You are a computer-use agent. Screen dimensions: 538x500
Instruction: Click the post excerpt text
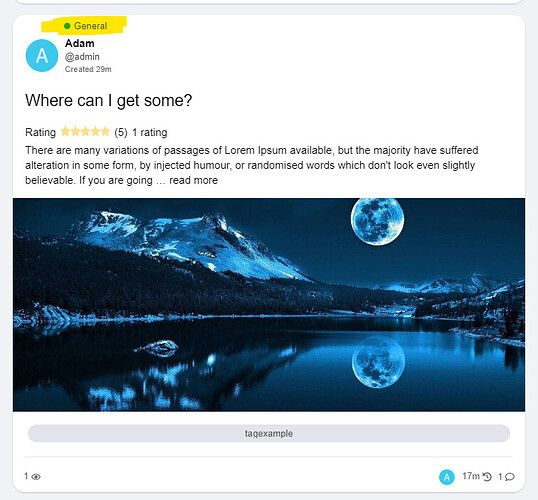[x=252, y=165]
